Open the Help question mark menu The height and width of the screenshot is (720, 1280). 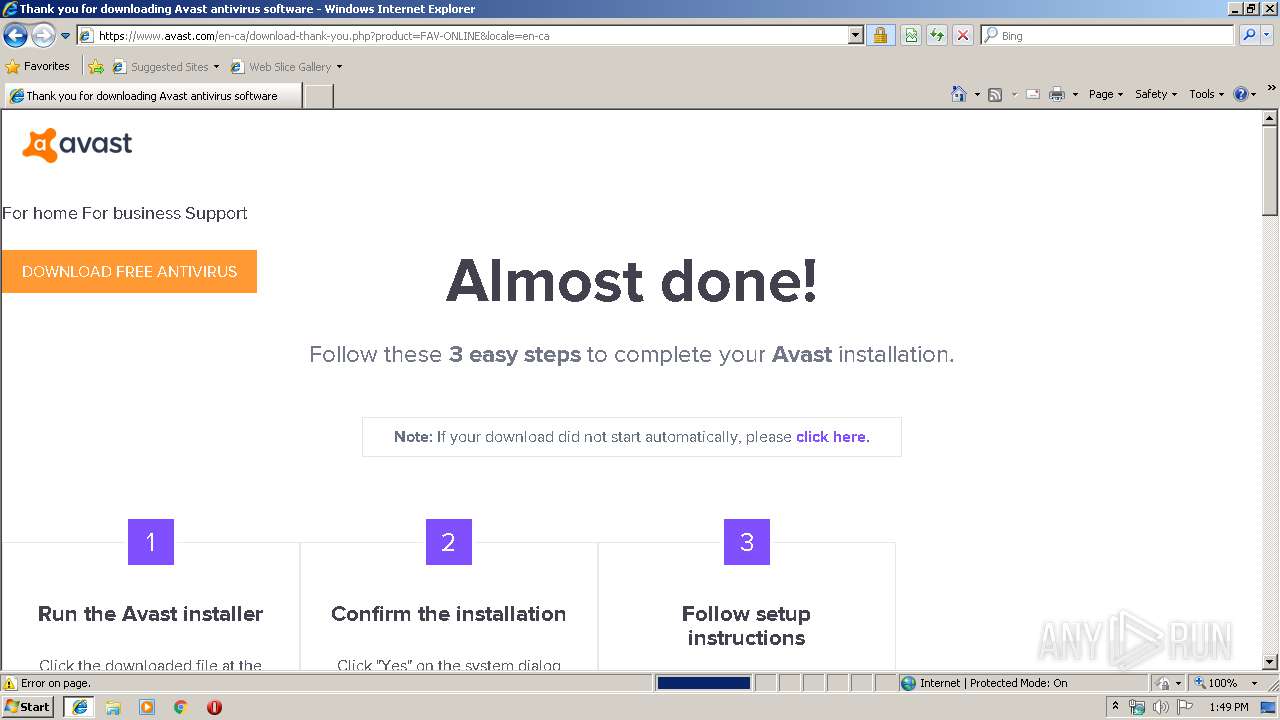1245,94
